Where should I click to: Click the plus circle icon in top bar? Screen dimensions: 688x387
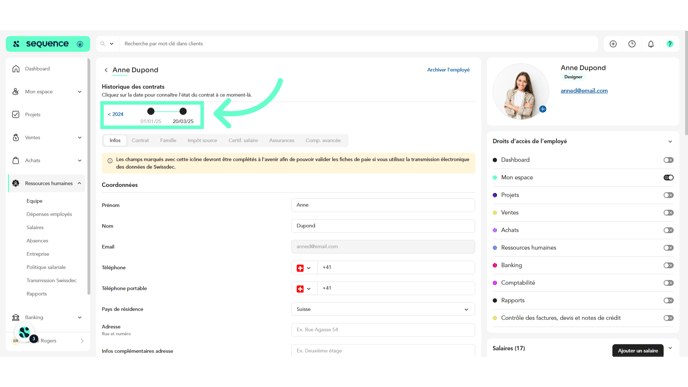(x=613, y=44)
